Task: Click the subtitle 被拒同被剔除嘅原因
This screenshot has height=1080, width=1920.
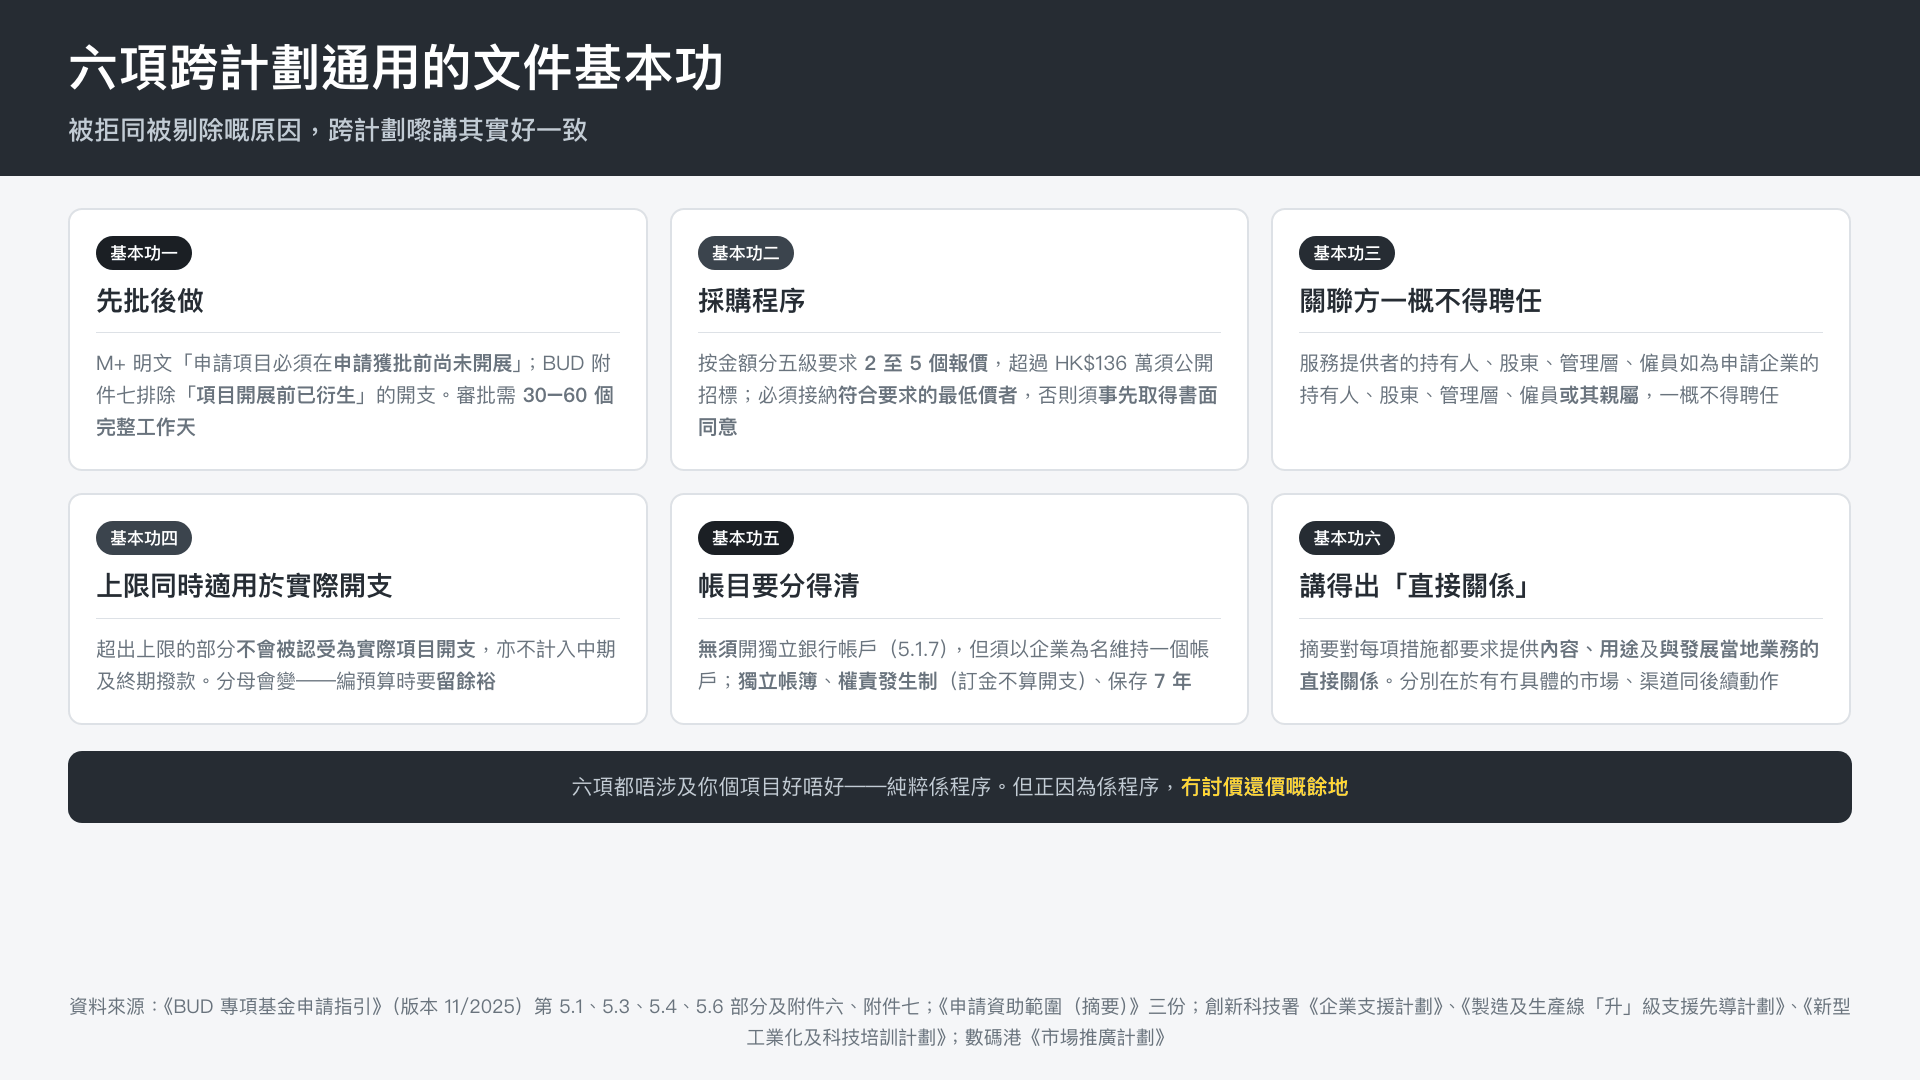Action: click(185, 130)
